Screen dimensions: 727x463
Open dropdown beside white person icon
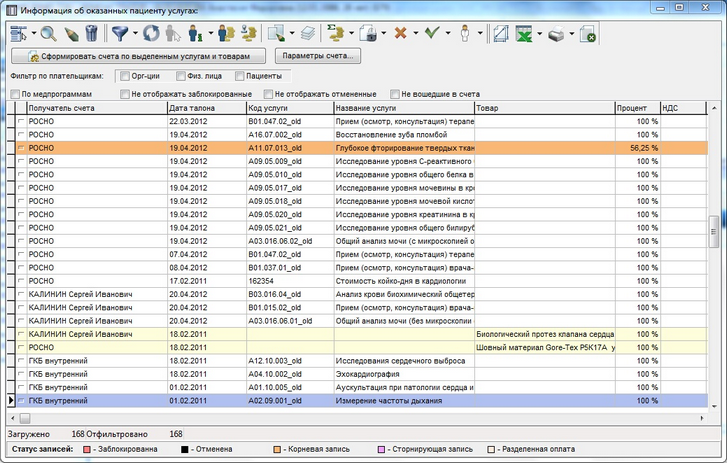pos(480,33)
